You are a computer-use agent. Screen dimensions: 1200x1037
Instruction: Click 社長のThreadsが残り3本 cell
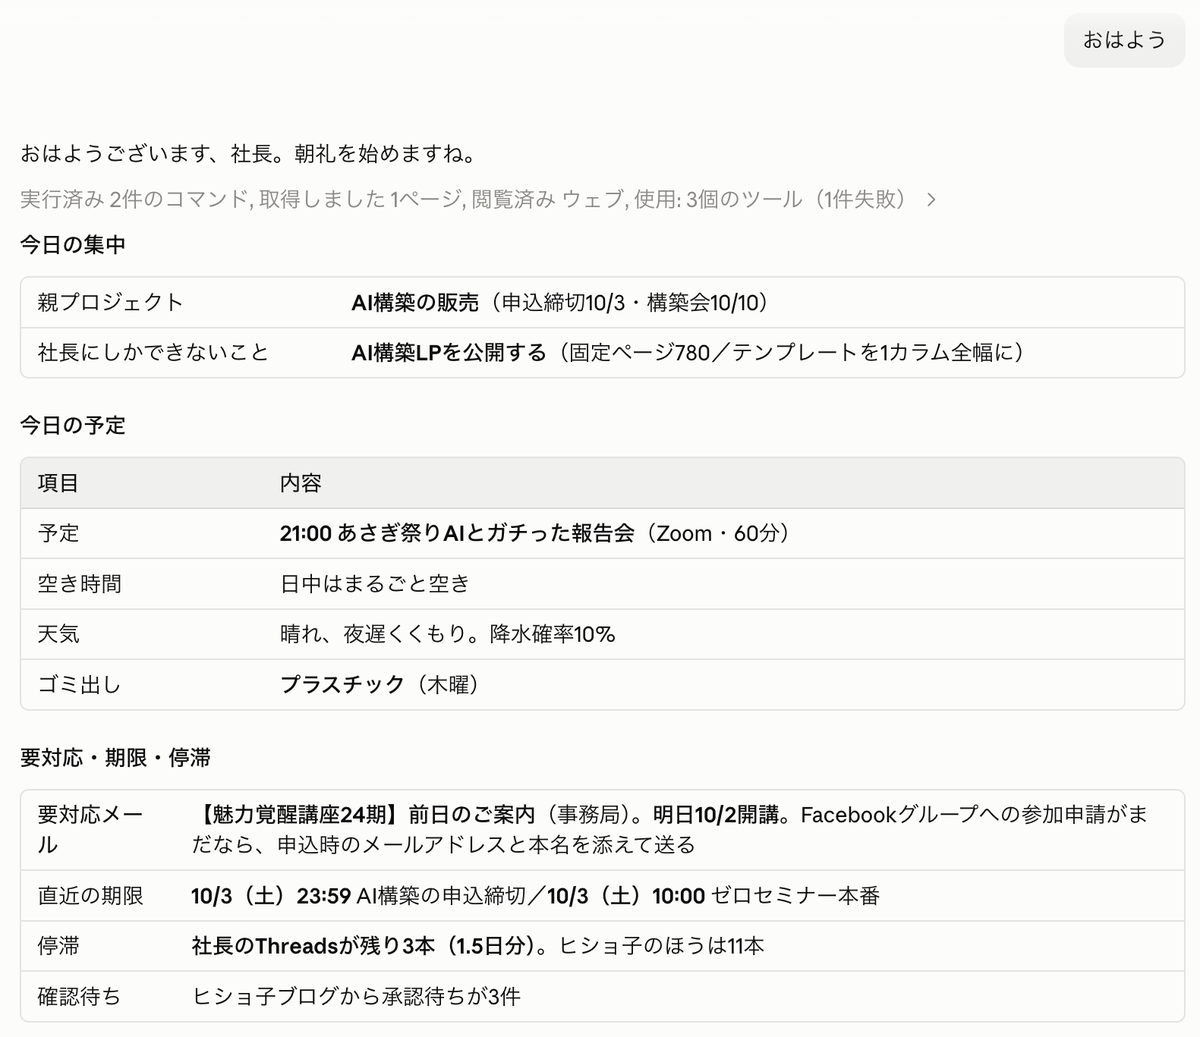click(477, 946)
